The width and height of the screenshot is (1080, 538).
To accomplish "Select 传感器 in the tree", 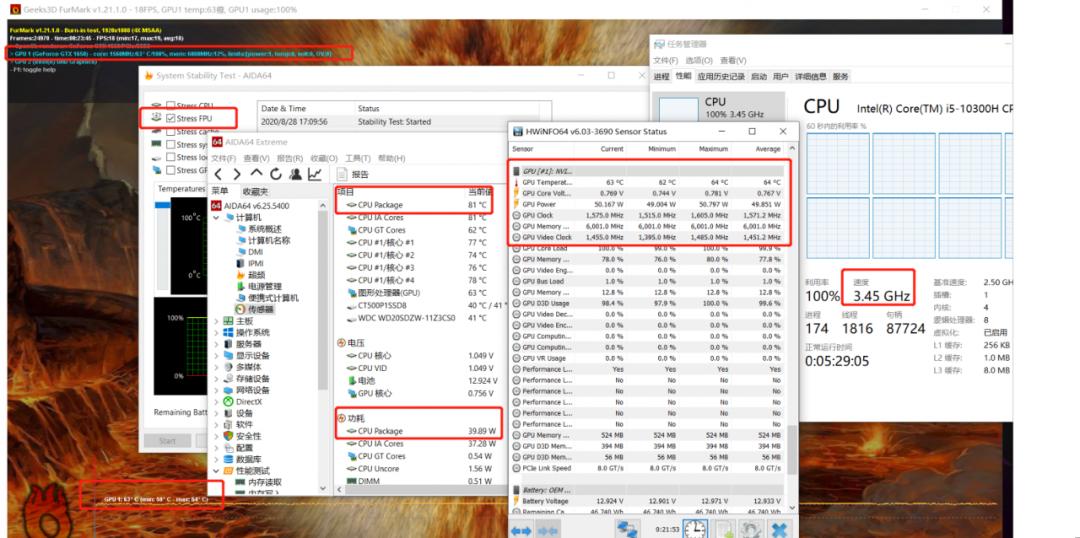I will 260,309.
